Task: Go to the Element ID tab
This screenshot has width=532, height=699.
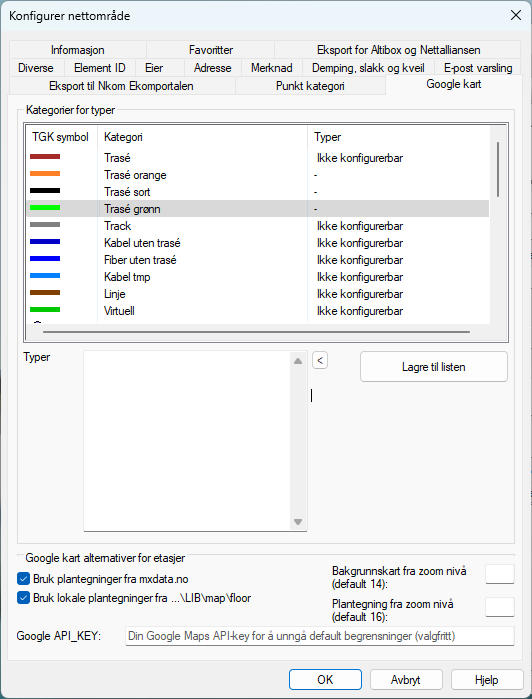Action: 100,68
